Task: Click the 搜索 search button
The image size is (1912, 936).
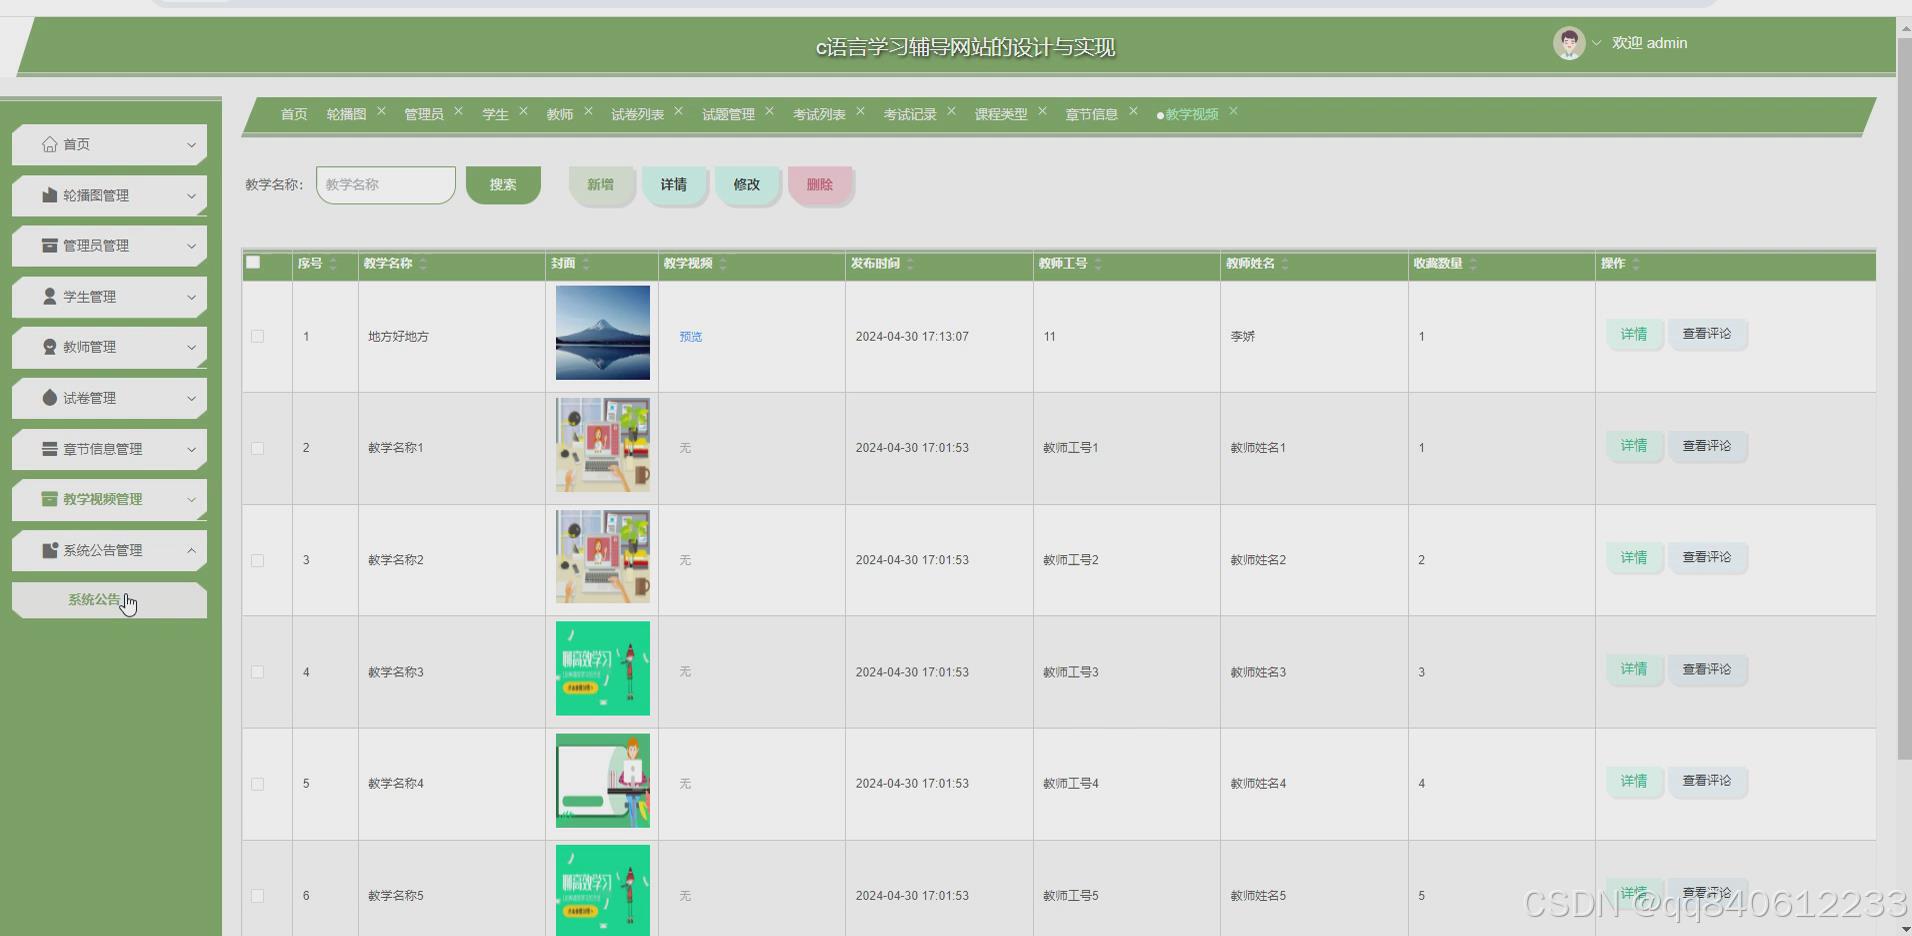Action: coord(503,184)
